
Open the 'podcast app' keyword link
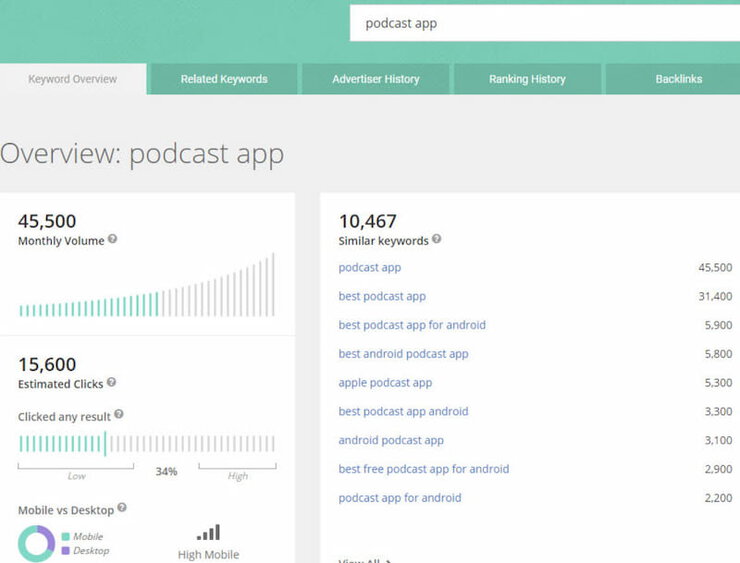[370, 268]
